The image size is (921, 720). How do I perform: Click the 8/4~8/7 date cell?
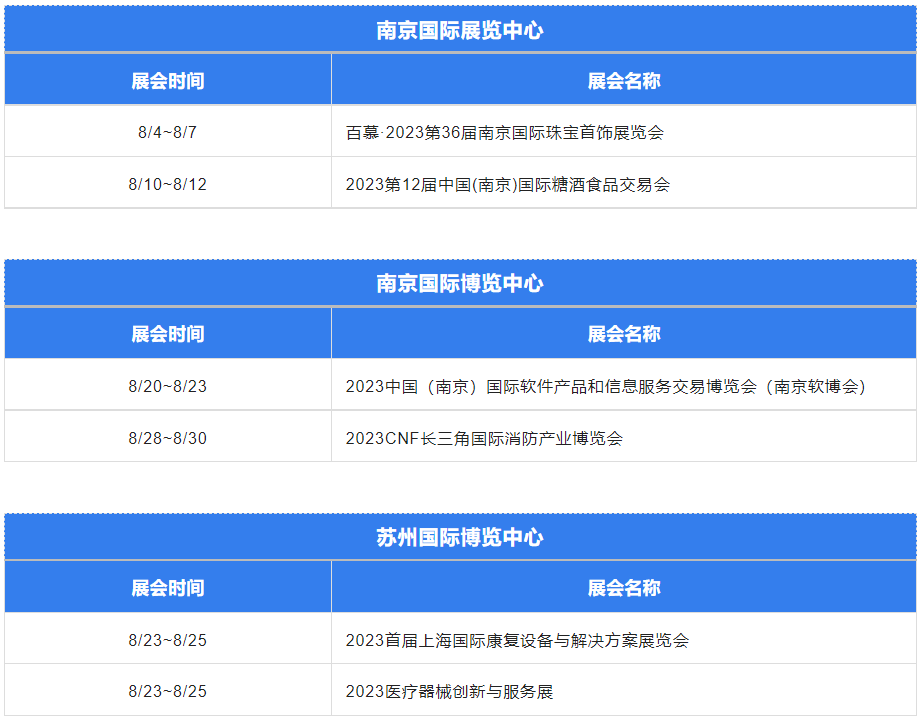pyautogui.click(x=168, y=132)
